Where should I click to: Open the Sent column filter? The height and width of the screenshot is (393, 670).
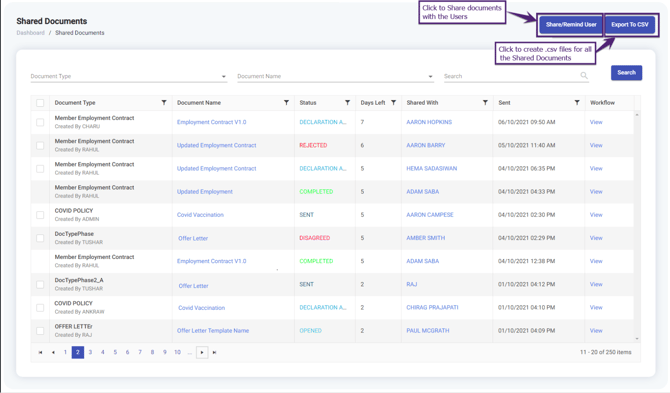point(577,103)
